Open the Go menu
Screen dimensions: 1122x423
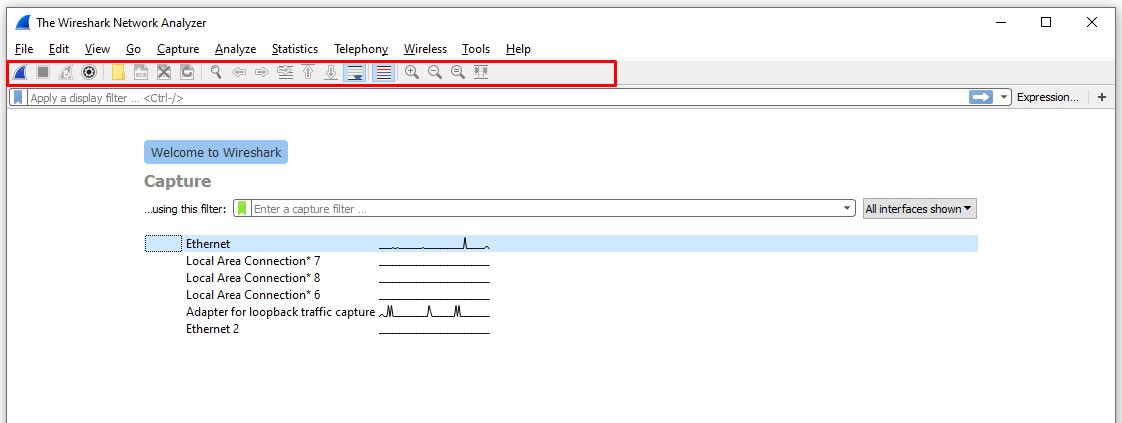point(133,49)
